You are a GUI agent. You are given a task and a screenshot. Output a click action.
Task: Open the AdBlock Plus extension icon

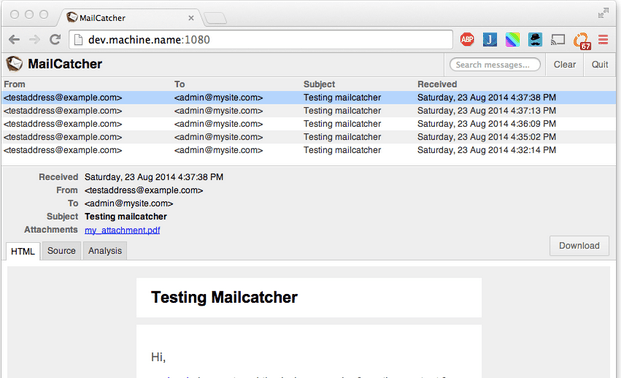[x=467, y=40]
